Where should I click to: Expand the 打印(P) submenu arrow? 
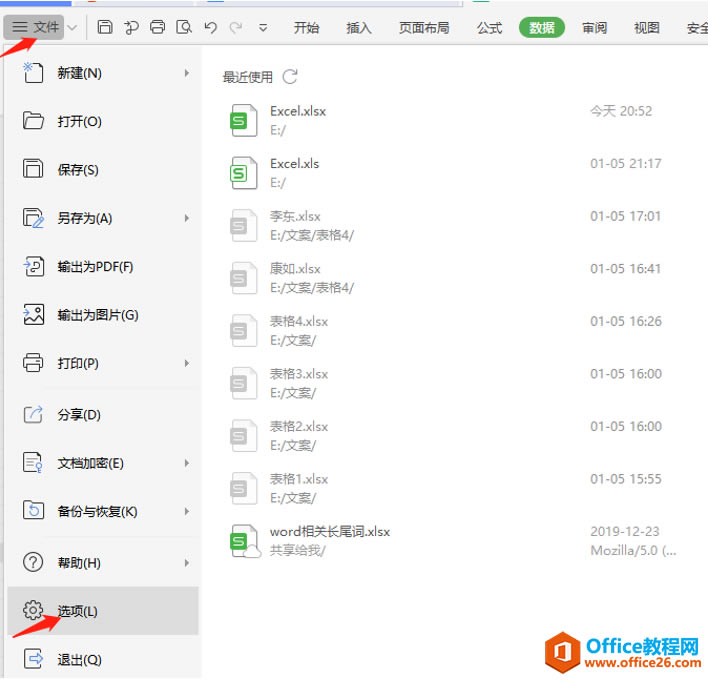coord(186,363)
